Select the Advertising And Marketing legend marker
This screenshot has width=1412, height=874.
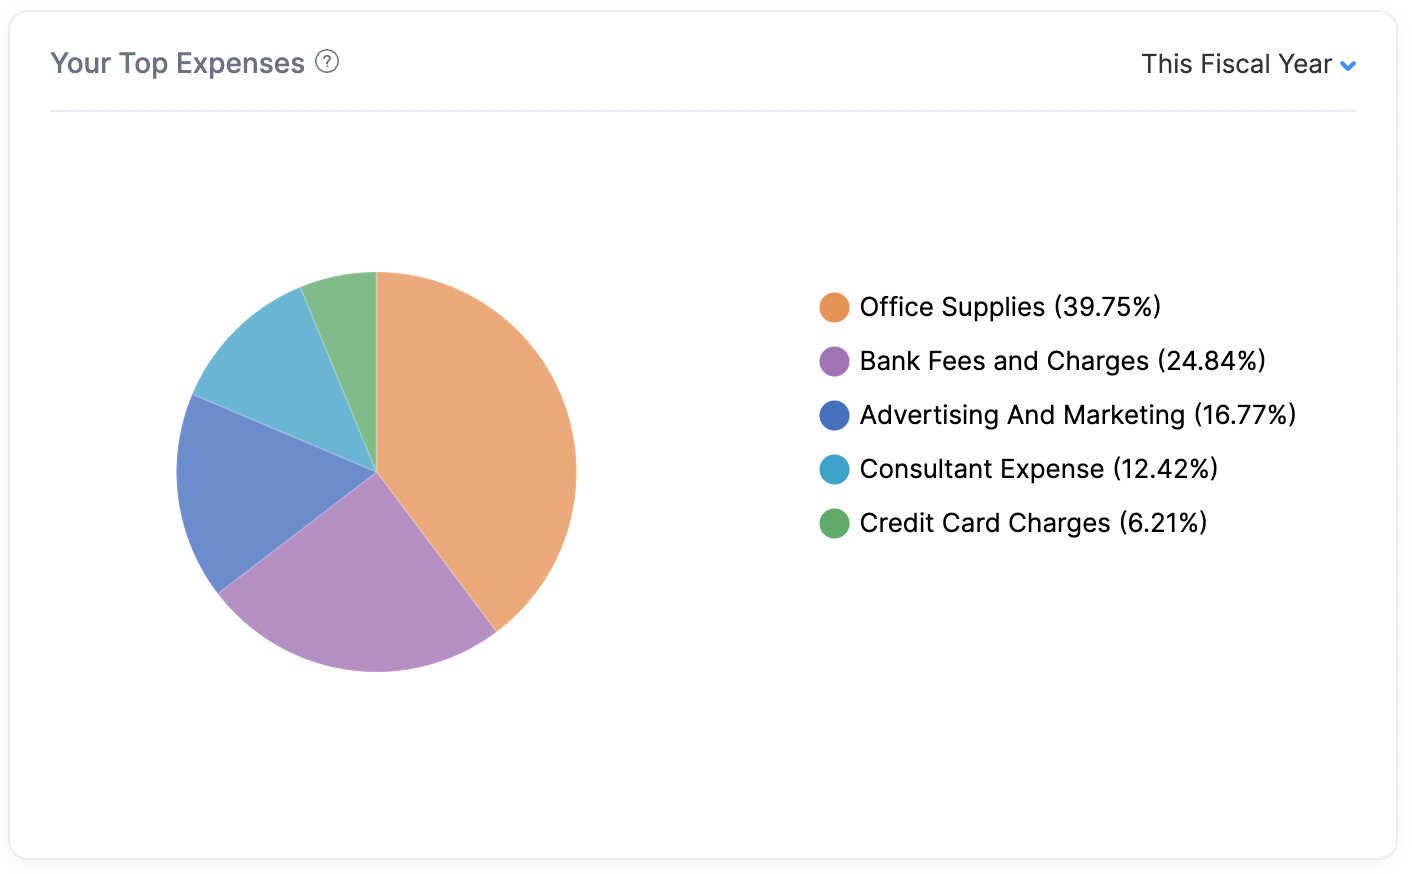[834, 415]
